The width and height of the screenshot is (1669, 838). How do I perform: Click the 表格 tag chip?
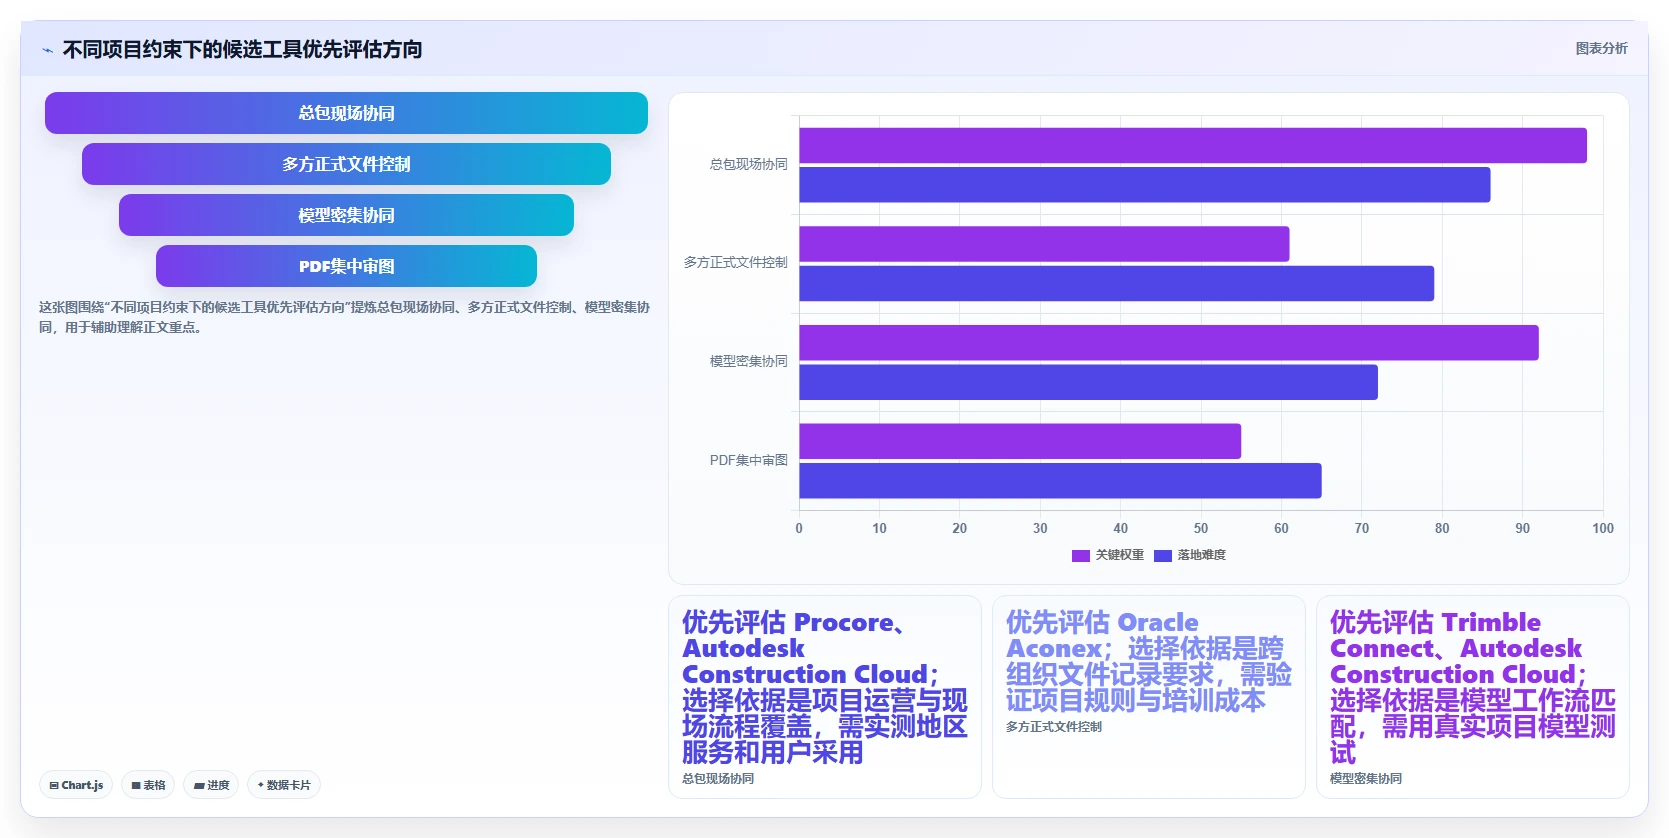pyautogui.click(x=148, y=785)
